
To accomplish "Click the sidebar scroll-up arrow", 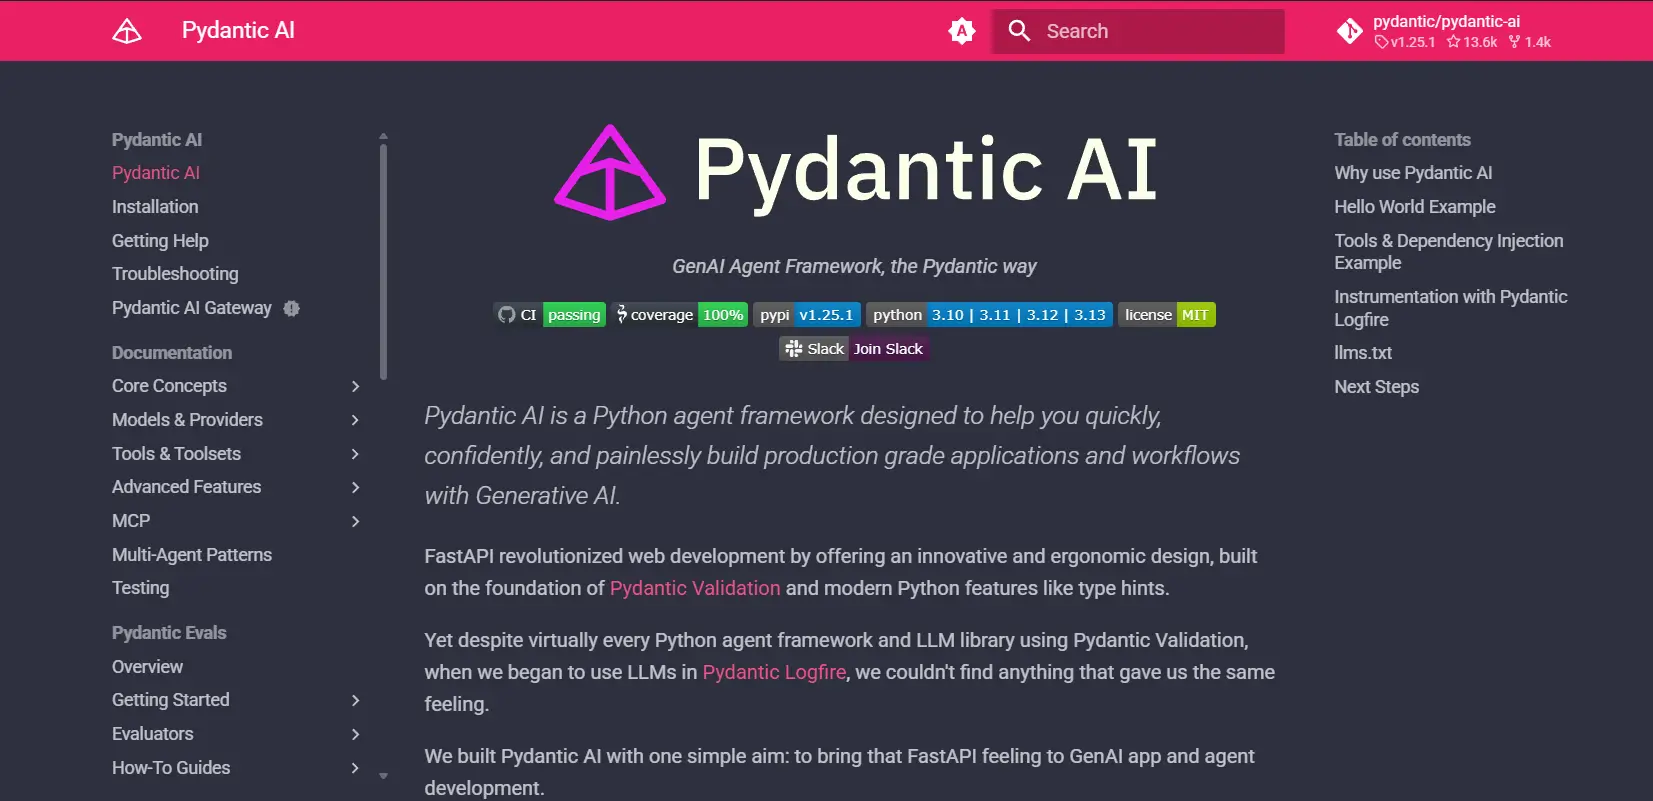I will (383, 136).
